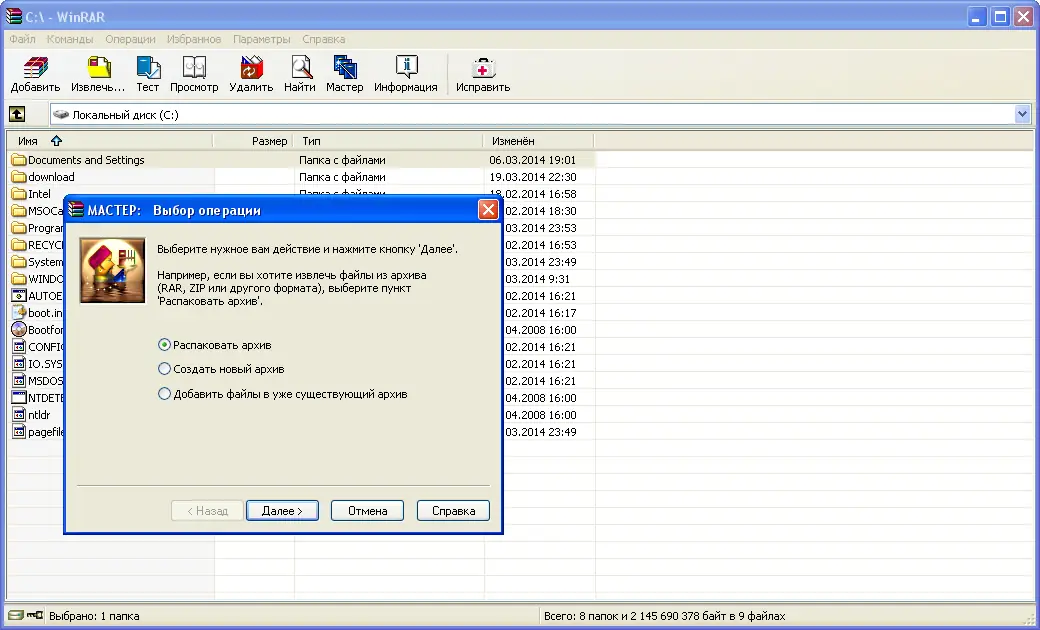Open the Команды menu
Viewport: 1040px width, 630px height.
(x=70, y=39)
